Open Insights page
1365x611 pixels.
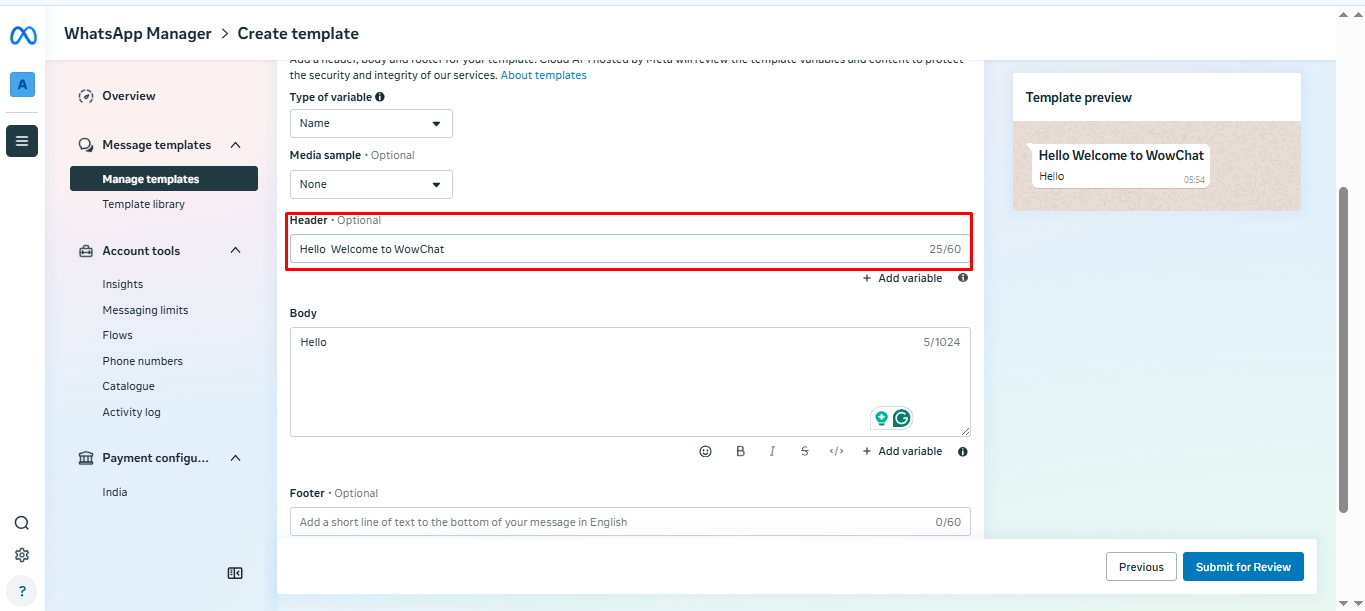[x=122, y=284]
